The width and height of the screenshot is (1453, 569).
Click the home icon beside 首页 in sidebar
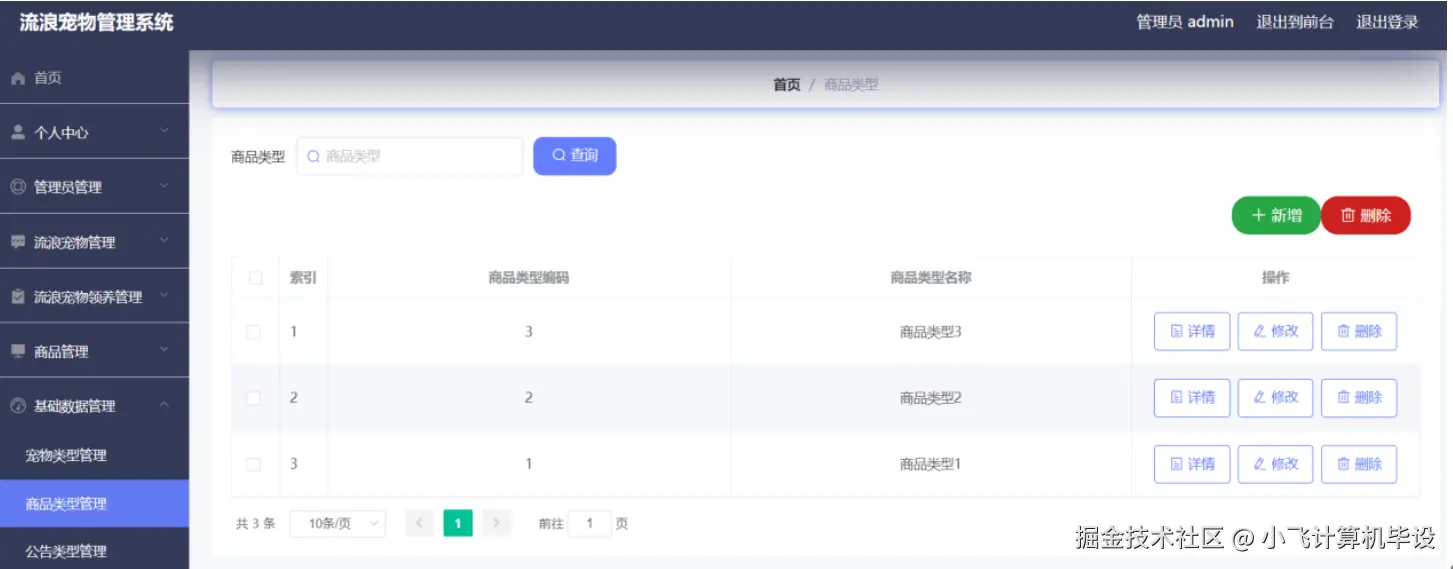coord(18,78)
